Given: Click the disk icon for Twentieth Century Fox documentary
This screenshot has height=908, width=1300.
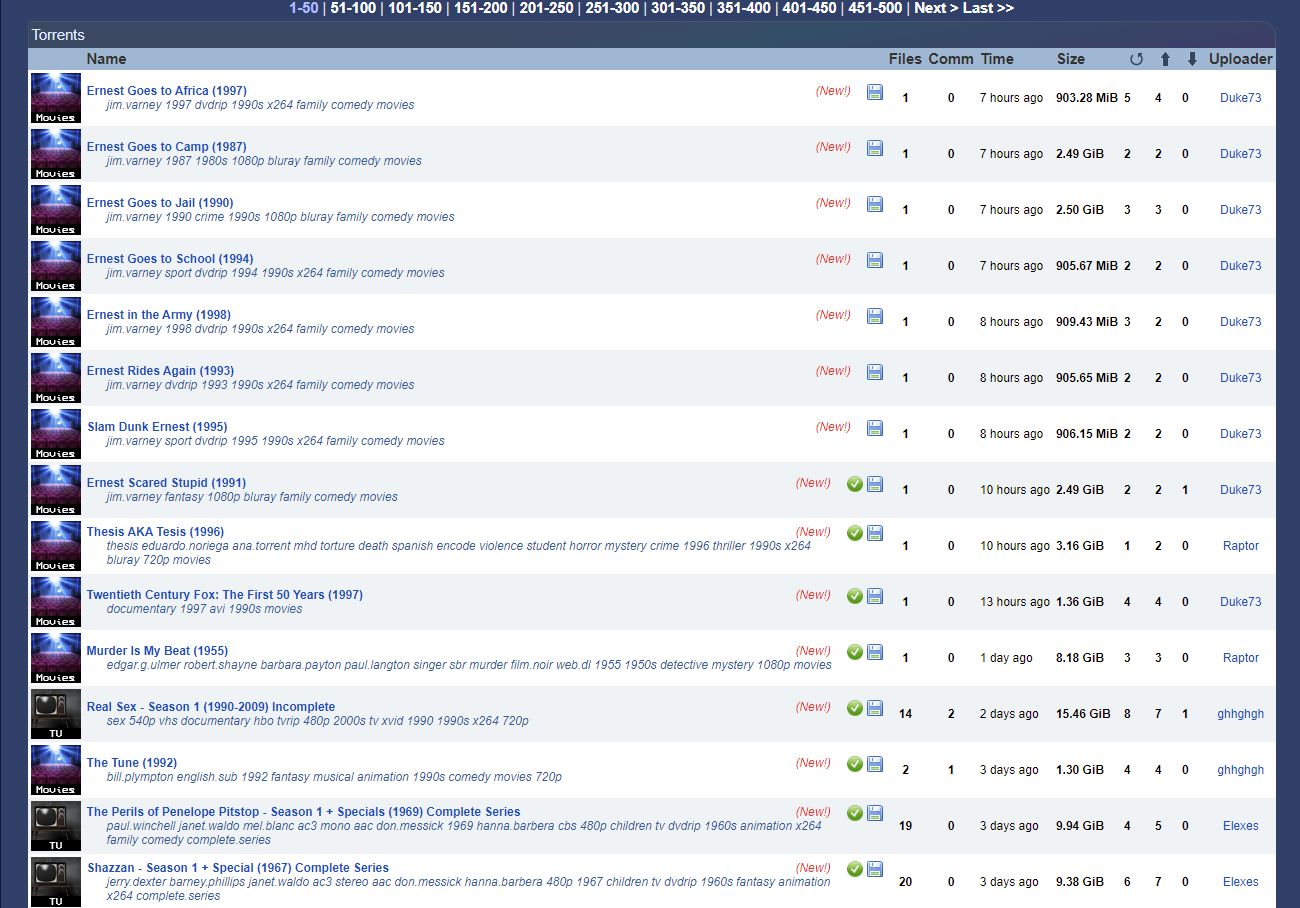Looking at the screenshot, I should tap(875, 596).
